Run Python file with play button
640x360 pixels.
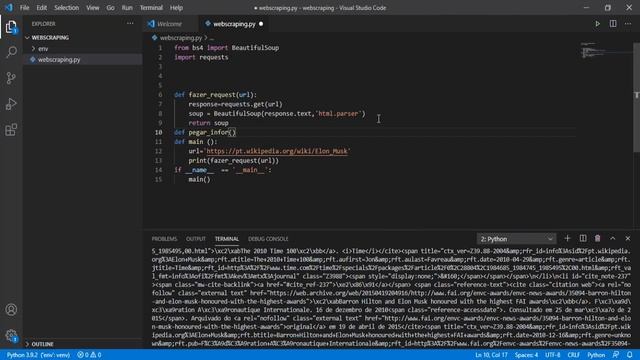597,24
